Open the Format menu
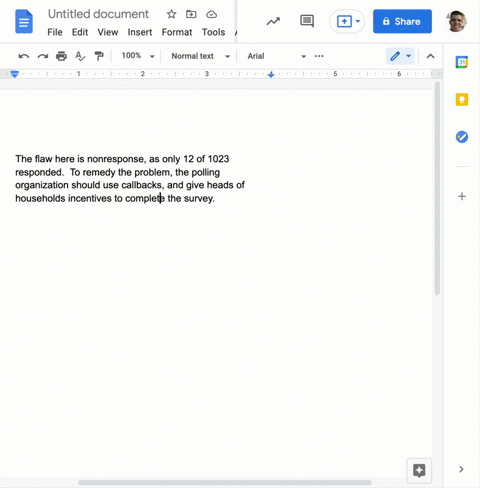 pyautogui.click(x=177, y=32)
